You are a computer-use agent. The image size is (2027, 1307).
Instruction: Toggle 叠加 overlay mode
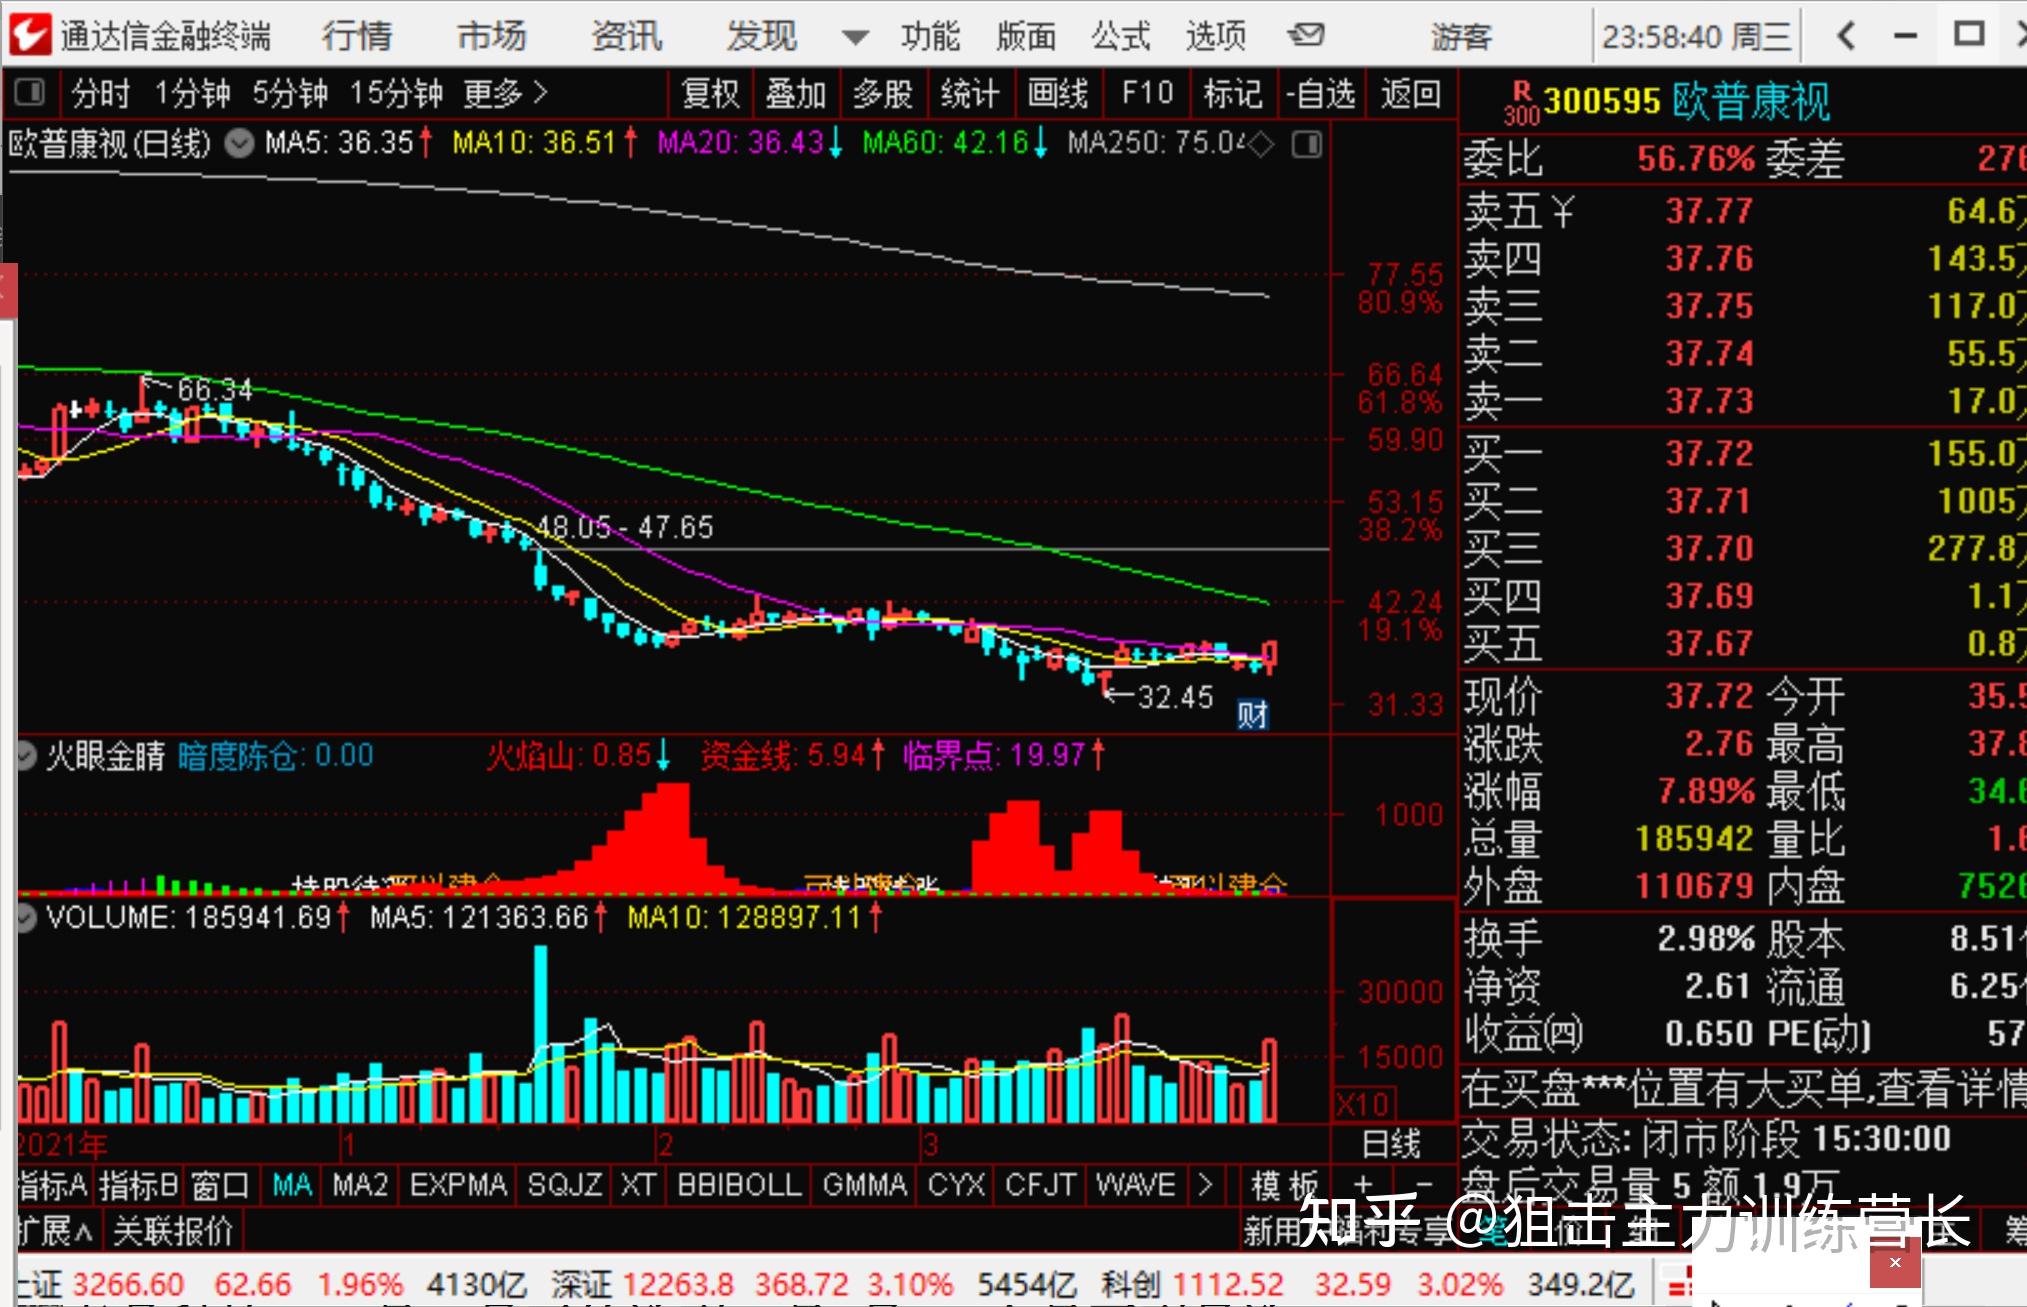click(x=796, y=94)
